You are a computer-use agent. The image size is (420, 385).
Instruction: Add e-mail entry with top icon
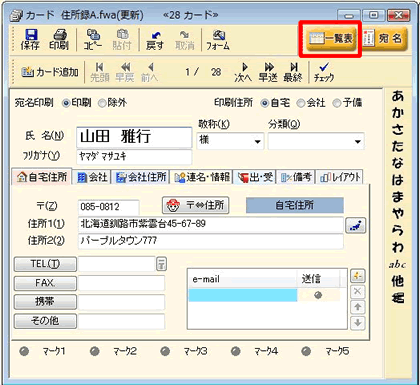click(x=358, y=276)
